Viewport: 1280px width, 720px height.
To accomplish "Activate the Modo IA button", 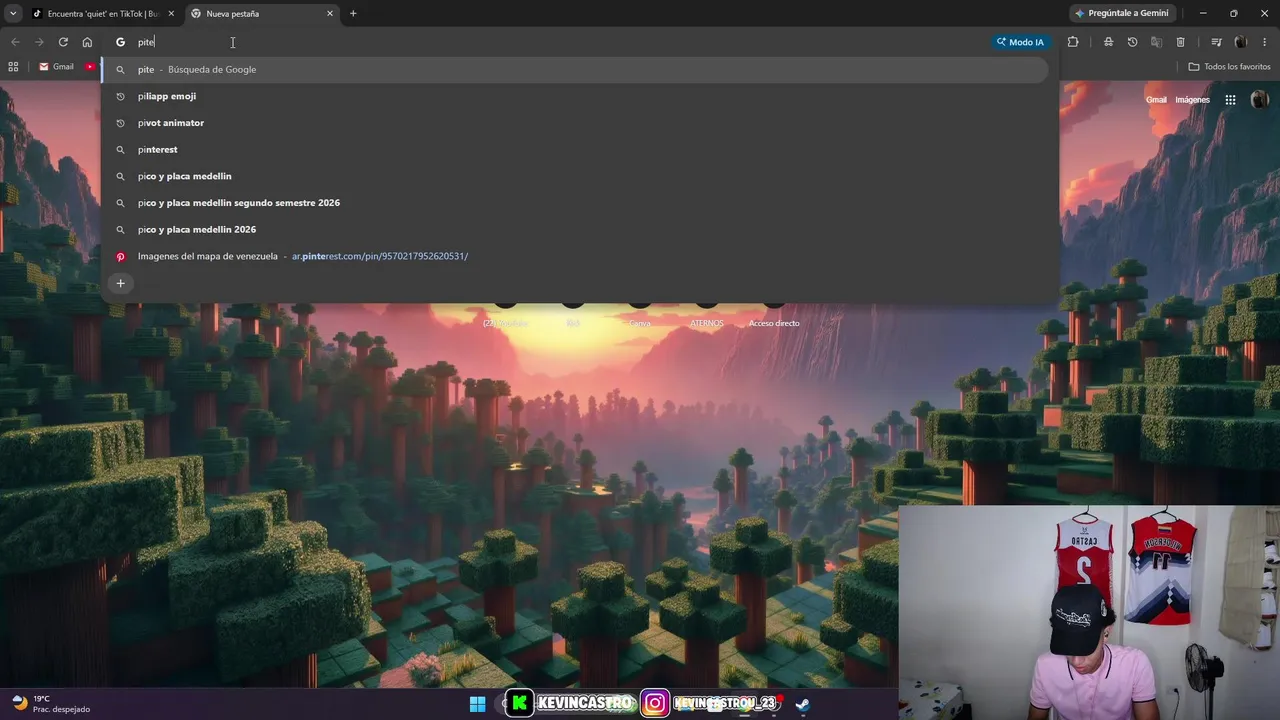I will pyautogui.click(x=1020, y=42).
